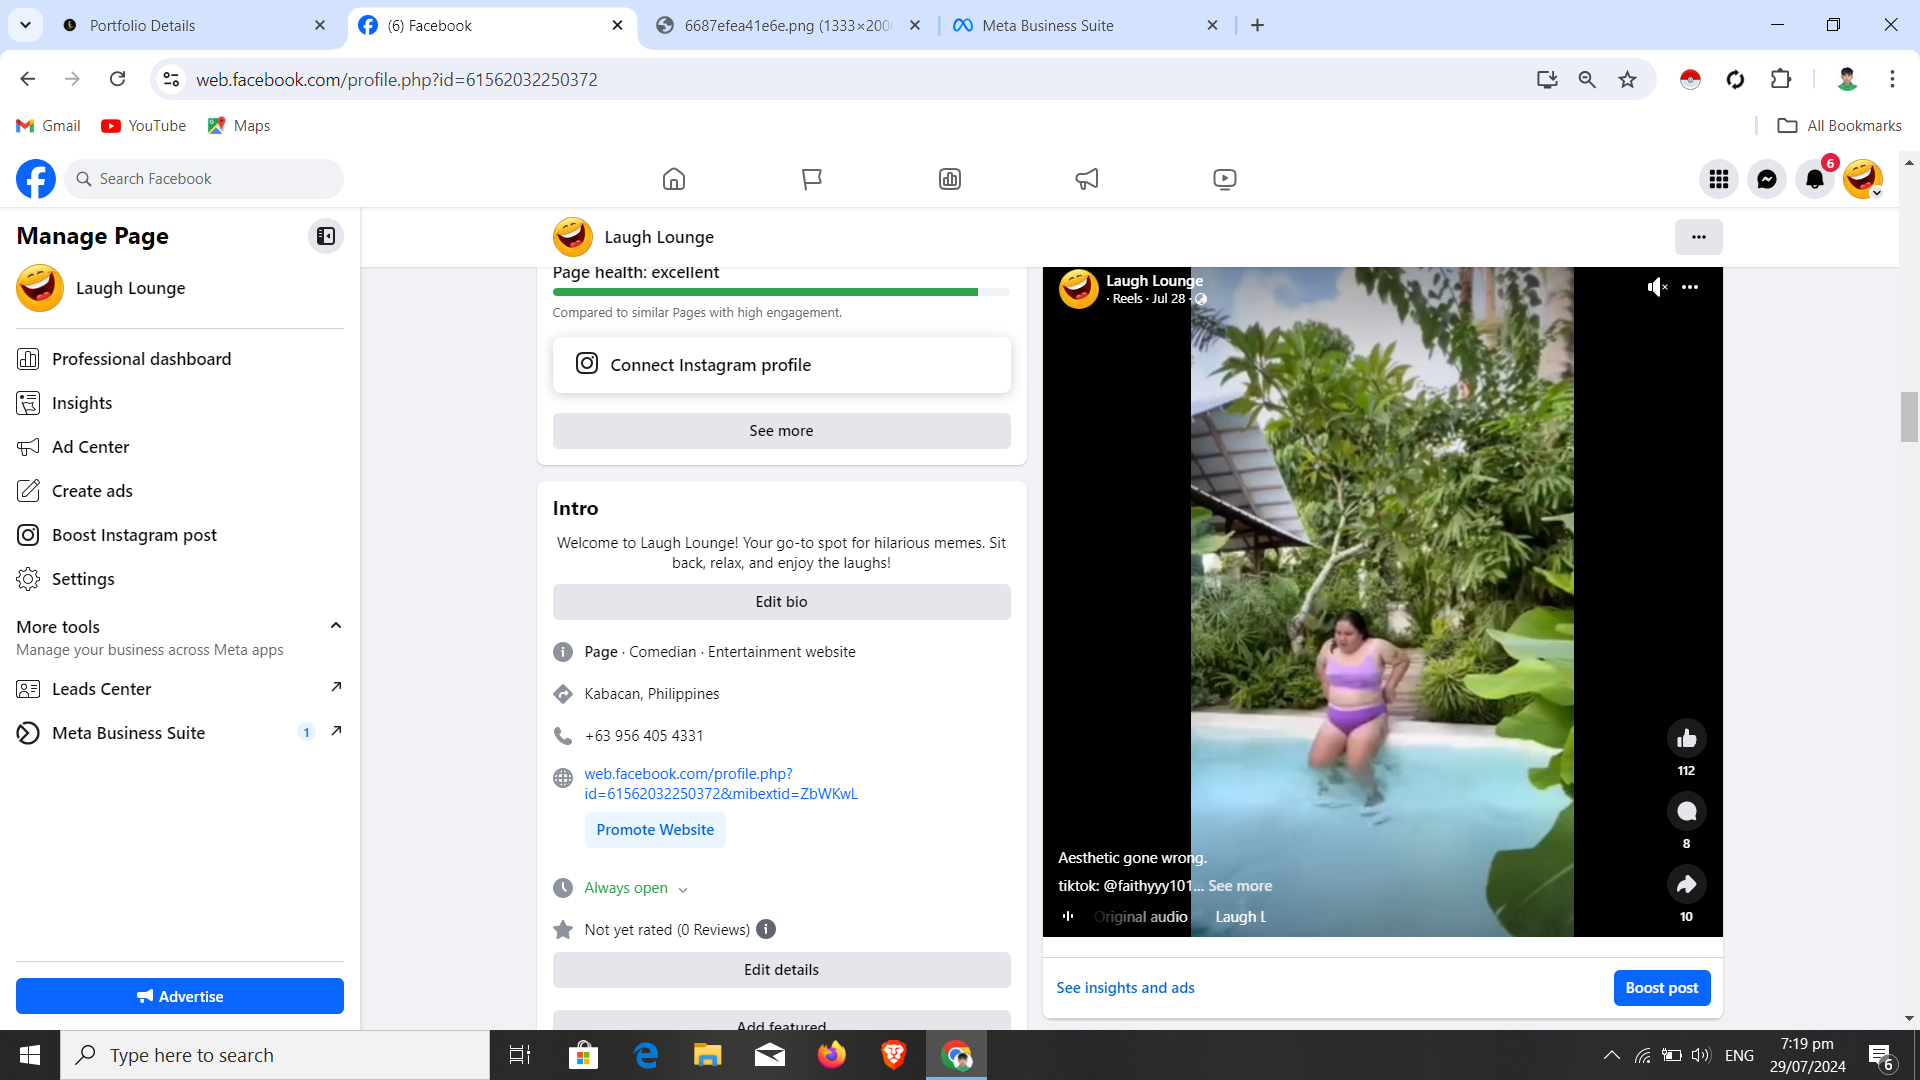Screen dimensions: 1920x1080
Task: Expand the Always open hours dropdown
Action: coord(683,889)
